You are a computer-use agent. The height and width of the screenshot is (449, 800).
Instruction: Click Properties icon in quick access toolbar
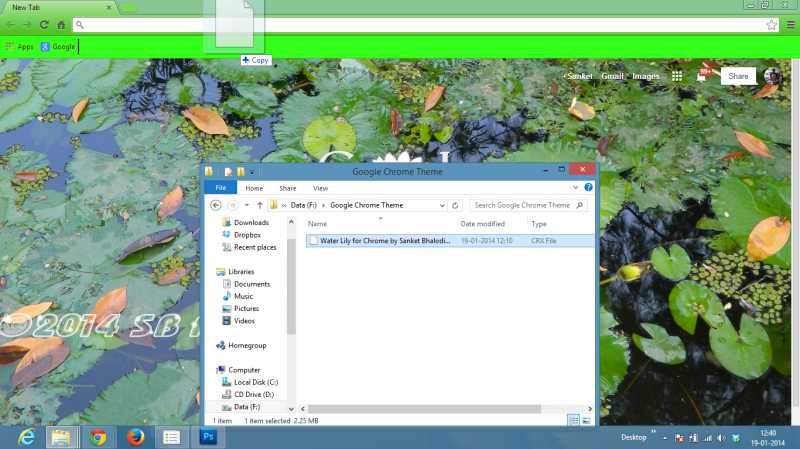(228, 172)
